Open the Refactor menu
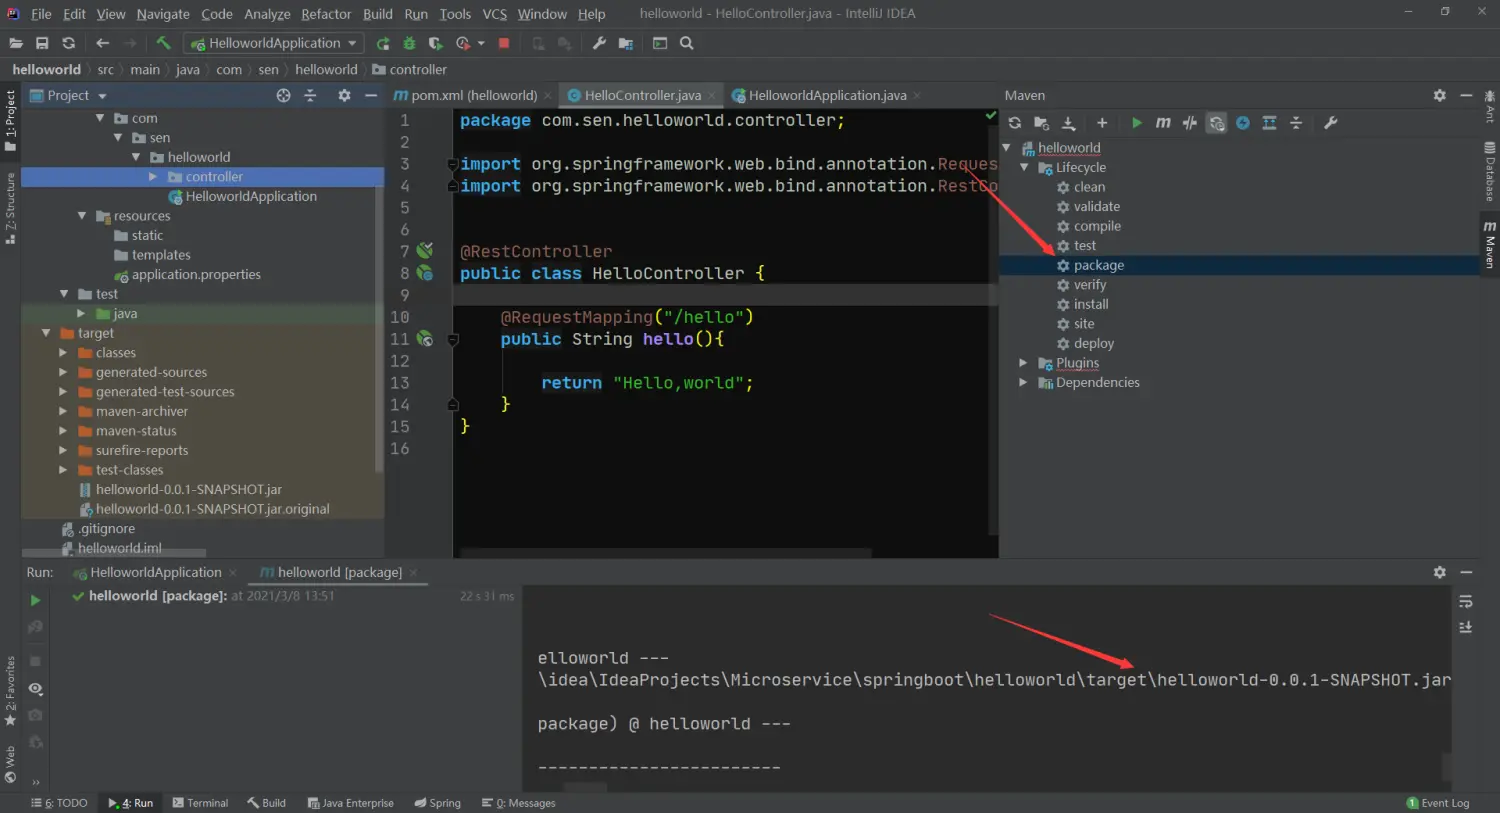1500x813 pixels. coord(326,14)
